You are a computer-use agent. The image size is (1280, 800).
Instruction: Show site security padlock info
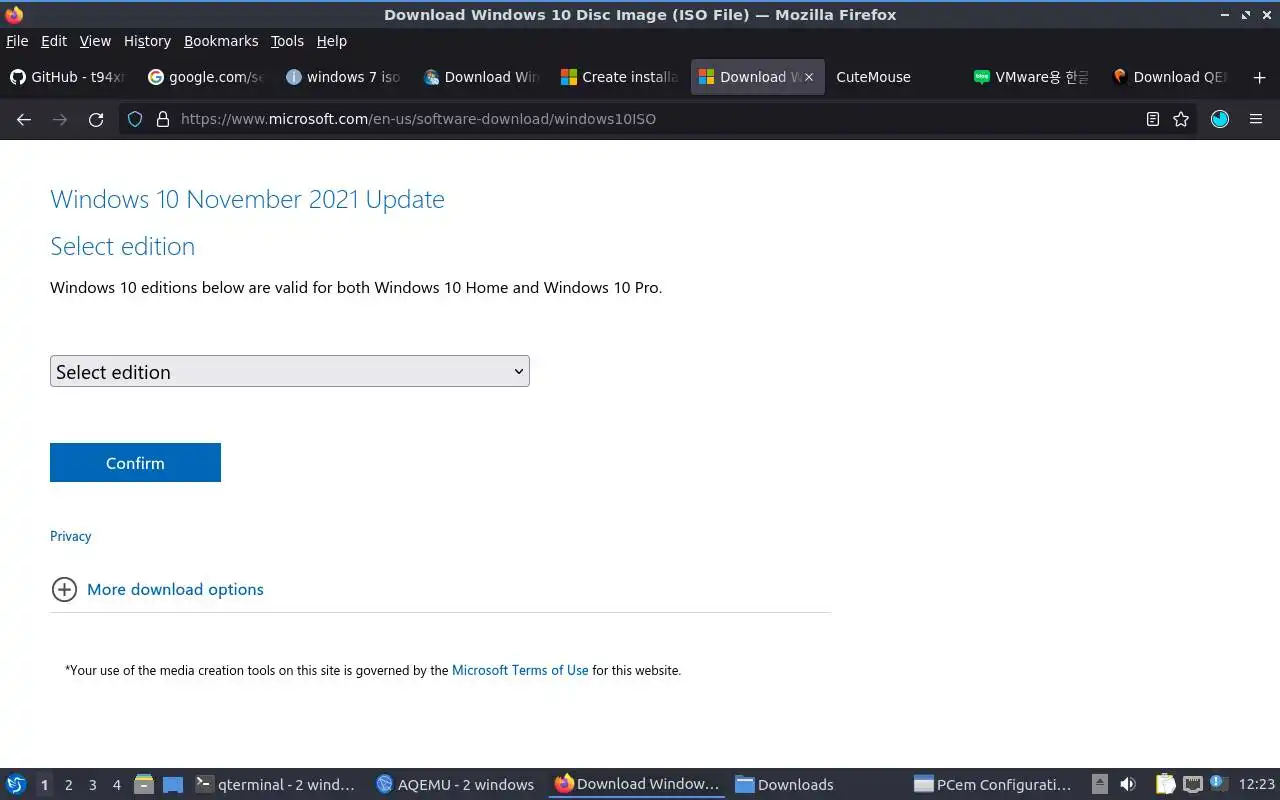pos(163,119)
